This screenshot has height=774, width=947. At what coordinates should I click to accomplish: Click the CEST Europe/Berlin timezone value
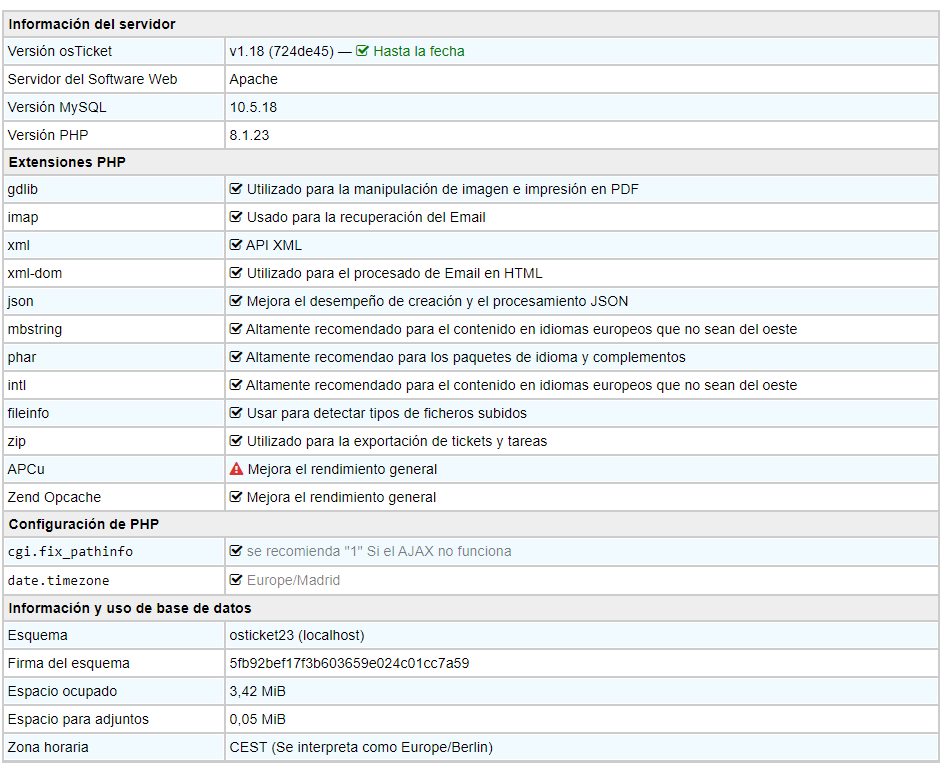tap(361, 747)
